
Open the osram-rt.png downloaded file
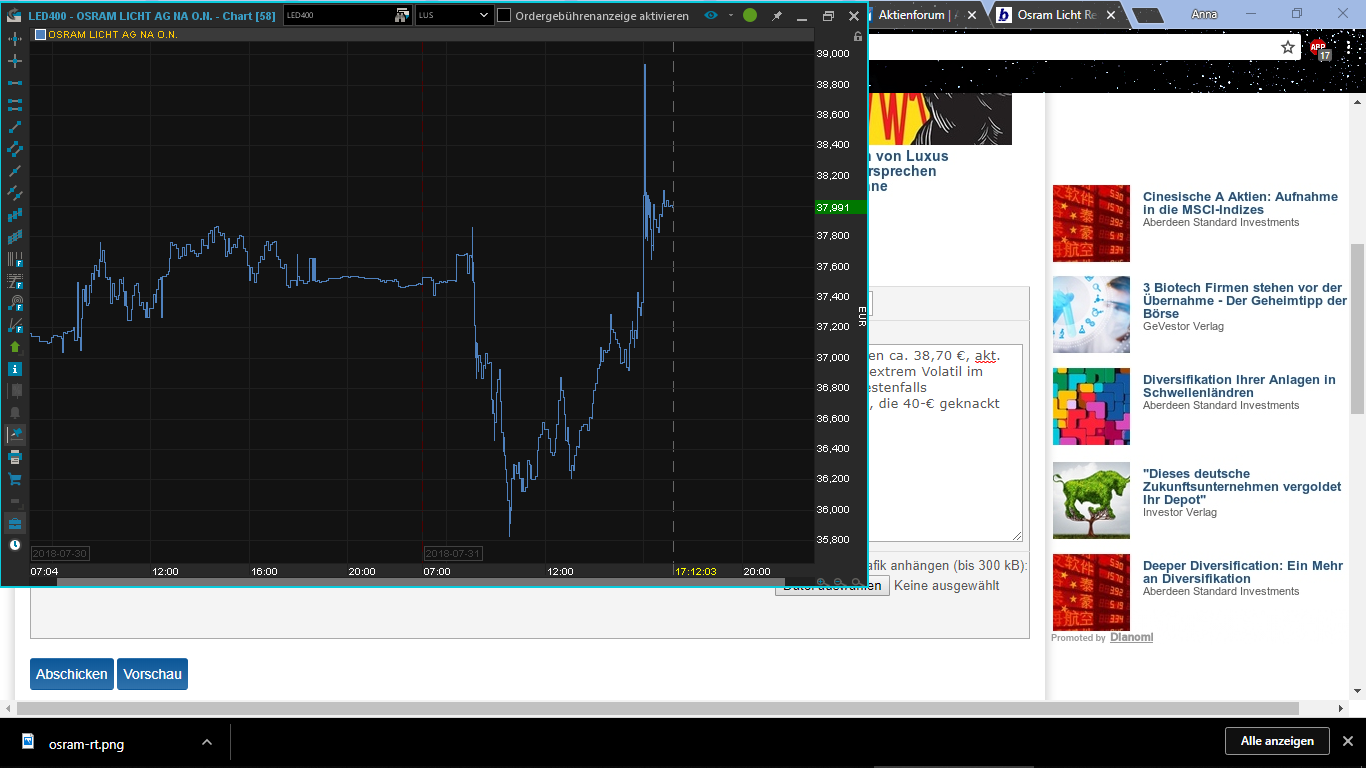[x=86, y=743]
